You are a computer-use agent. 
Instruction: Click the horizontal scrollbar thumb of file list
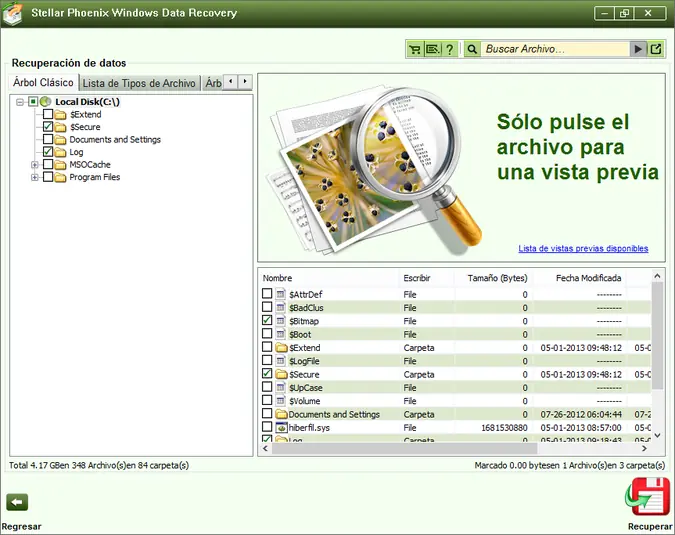[x=405, y=448]
